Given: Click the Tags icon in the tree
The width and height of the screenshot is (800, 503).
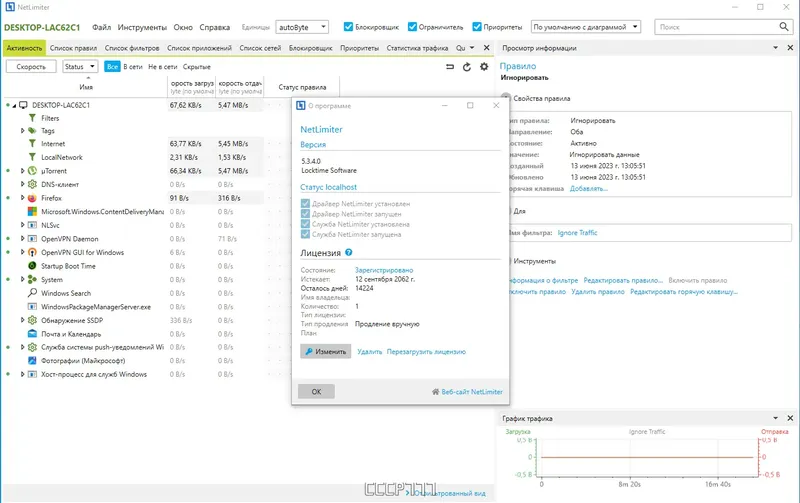Looking at the screenshot, I should (32, 131).
